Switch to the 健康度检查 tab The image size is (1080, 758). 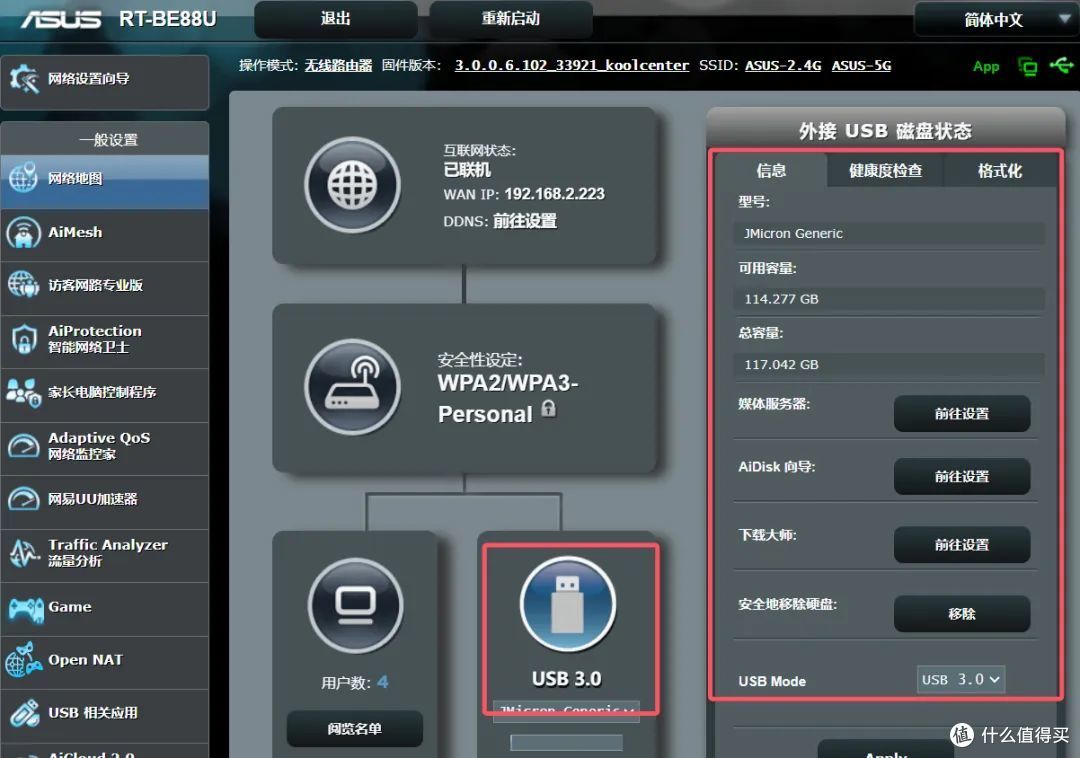click(x=886, y=170)
